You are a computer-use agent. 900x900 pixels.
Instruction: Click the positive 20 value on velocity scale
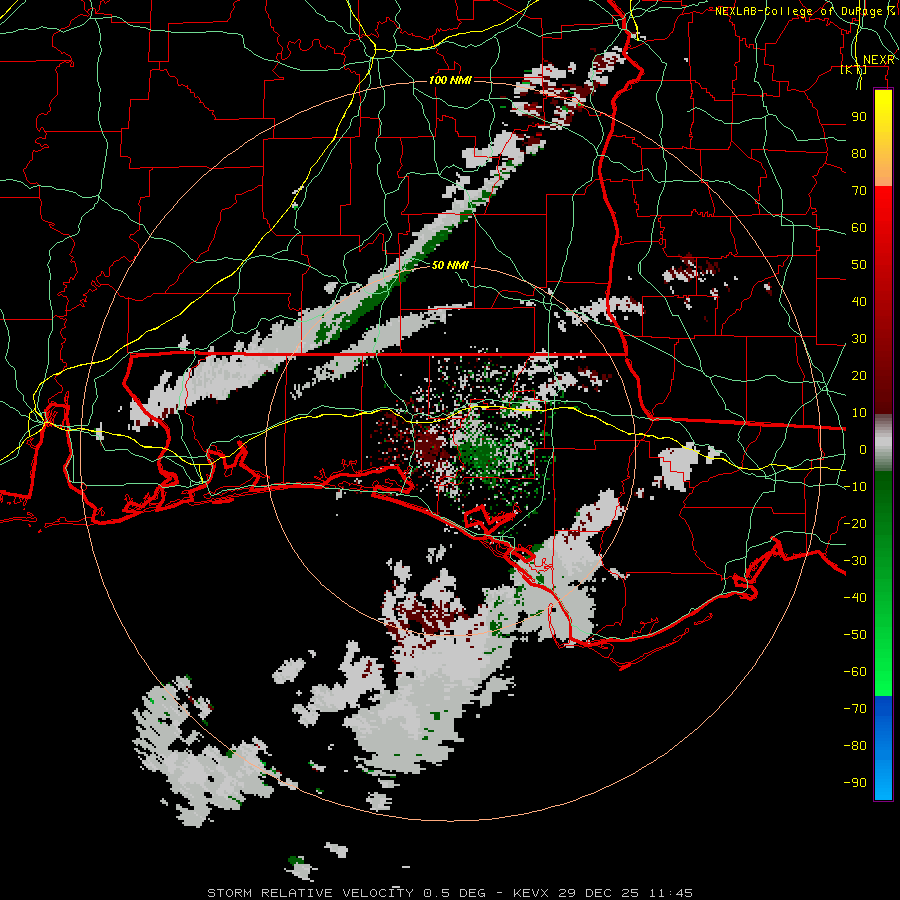(x=859, y=376)
